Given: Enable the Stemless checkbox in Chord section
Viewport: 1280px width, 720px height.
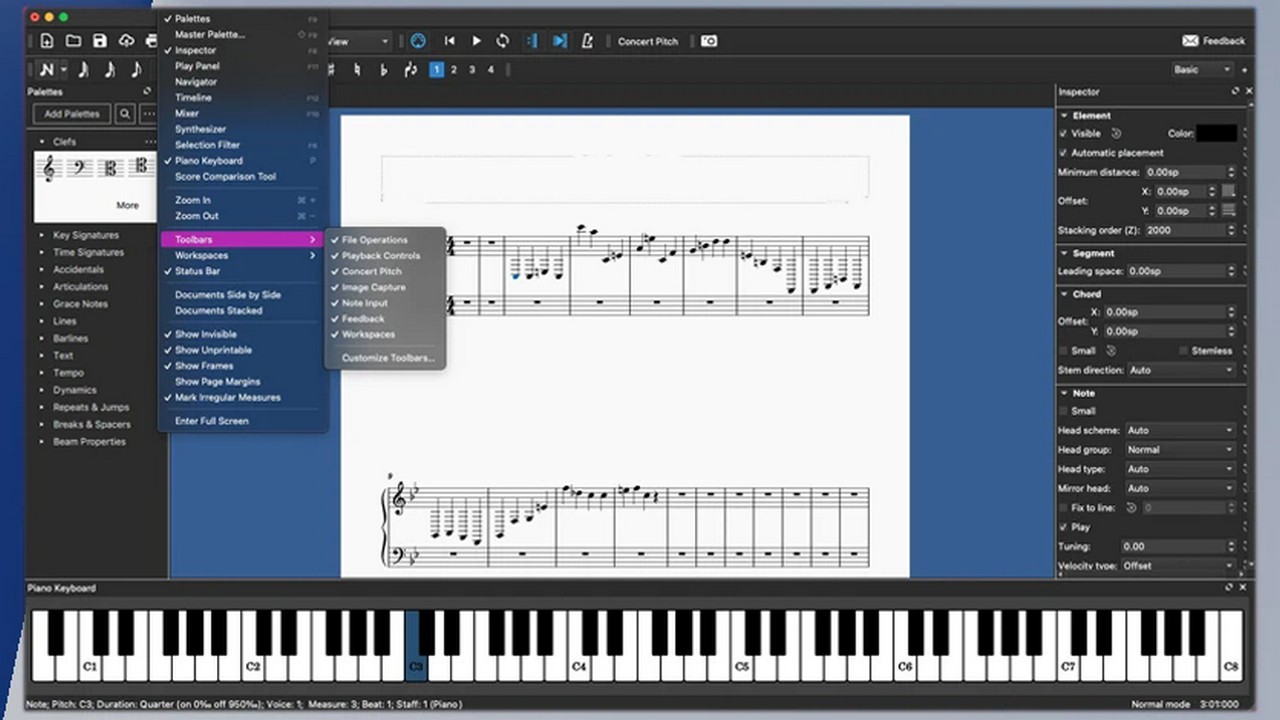Looking at the screenshot, I should click(x=1183, y=351).
